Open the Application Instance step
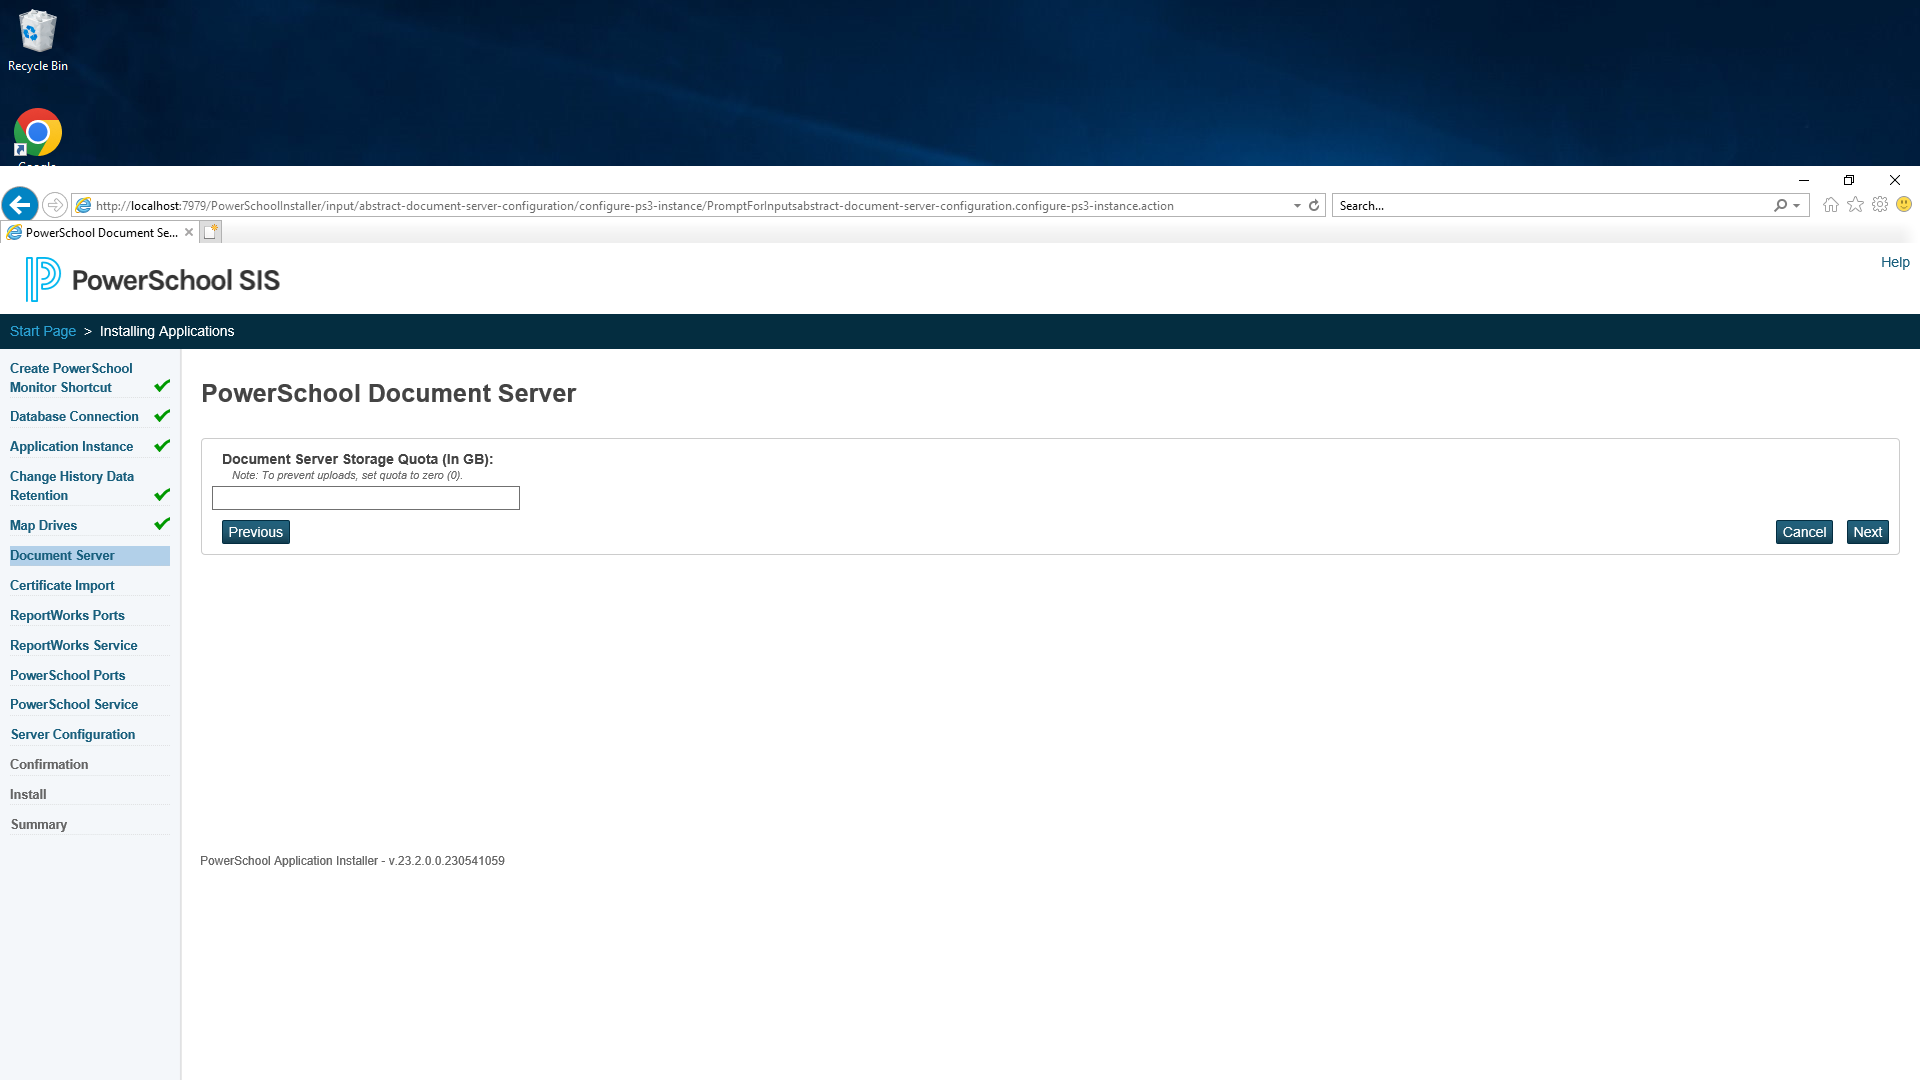This screenshot has height=1080, width=1920. pos(71,446)
